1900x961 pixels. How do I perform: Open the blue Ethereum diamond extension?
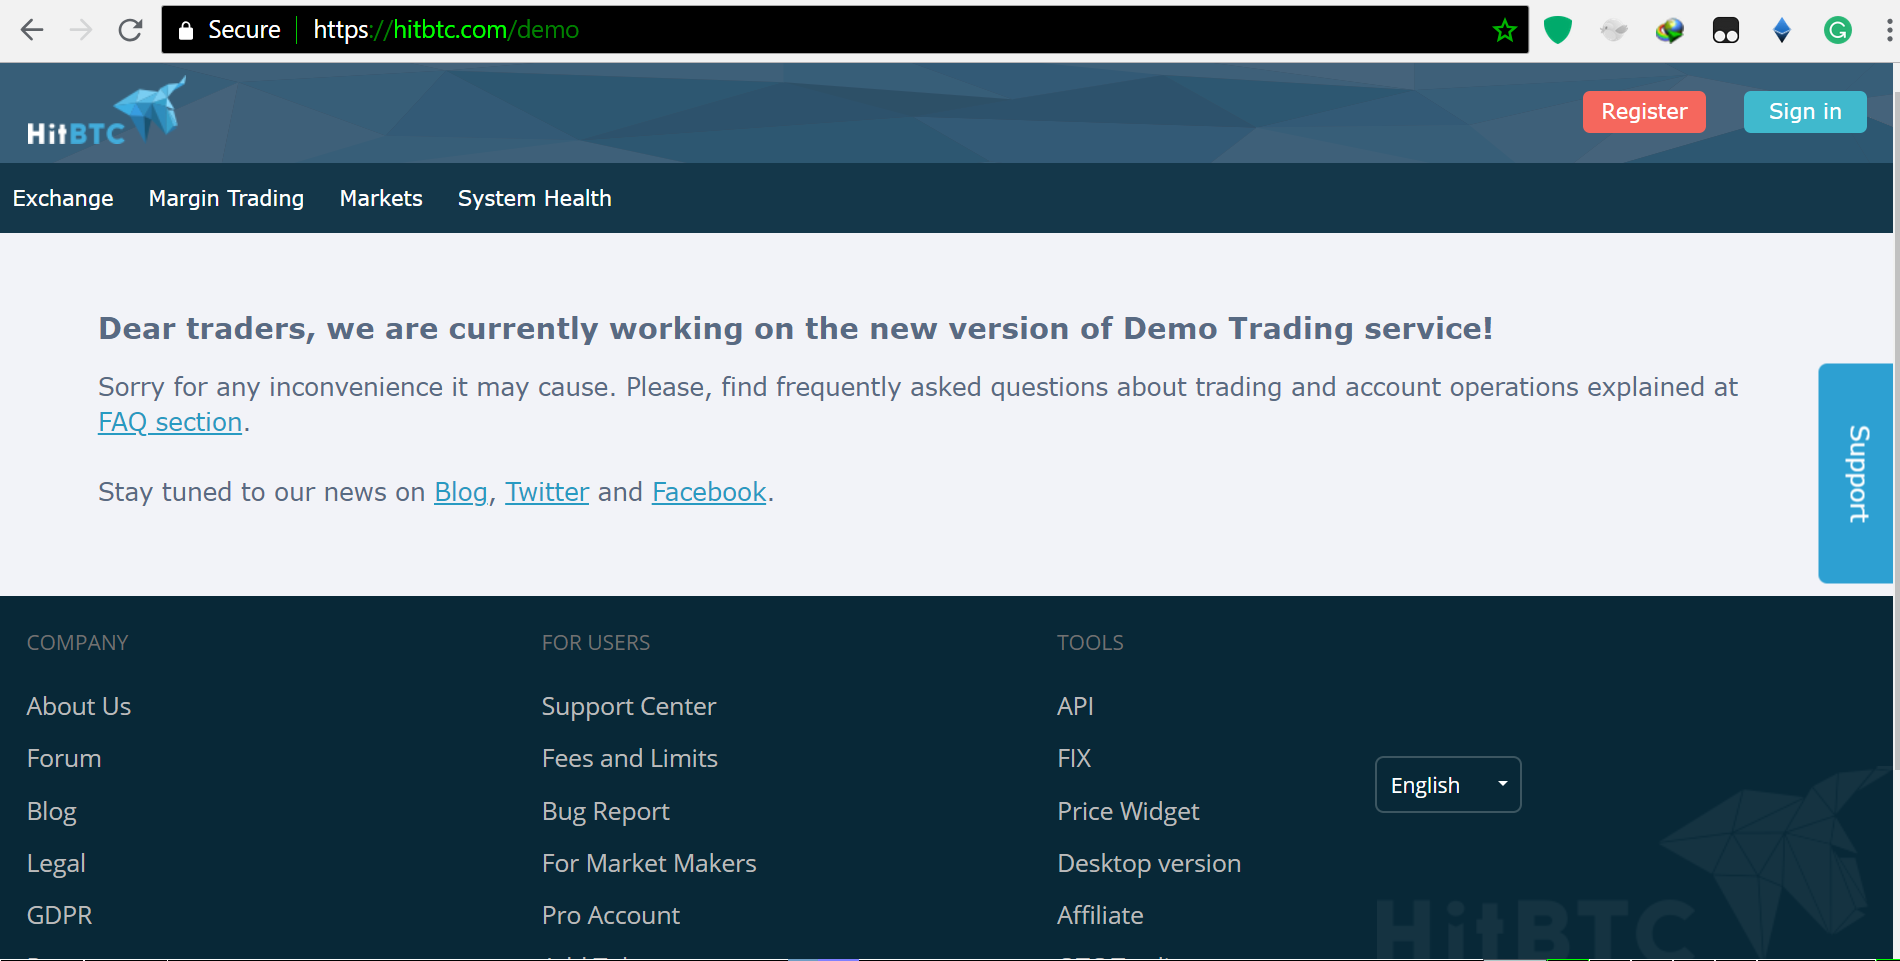[x=1782, y=30]
